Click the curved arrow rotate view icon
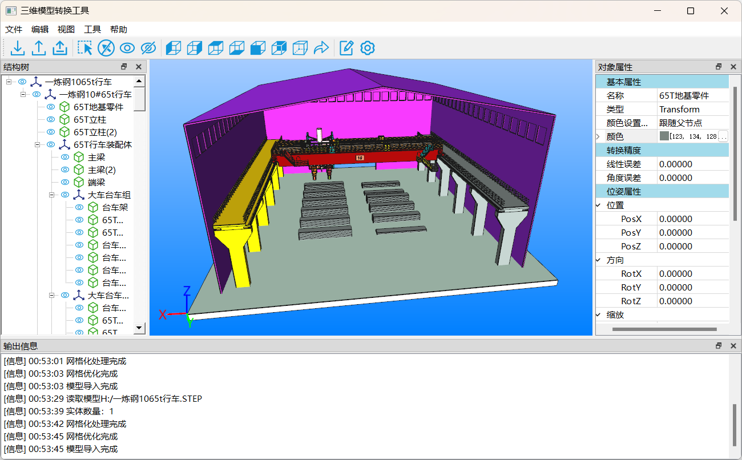The width and height of the screenshot is (742, 460). [x=321, y=48]
